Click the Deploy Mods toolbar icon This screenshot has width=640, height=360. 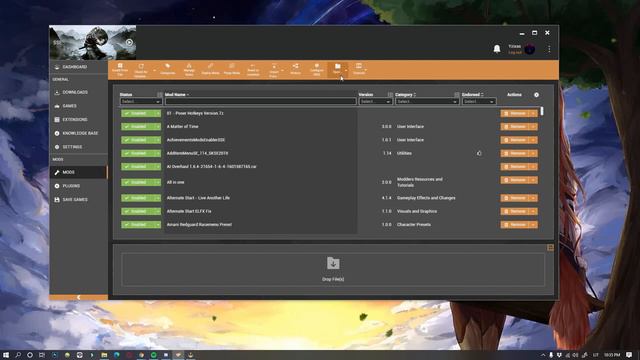point(210,69)
